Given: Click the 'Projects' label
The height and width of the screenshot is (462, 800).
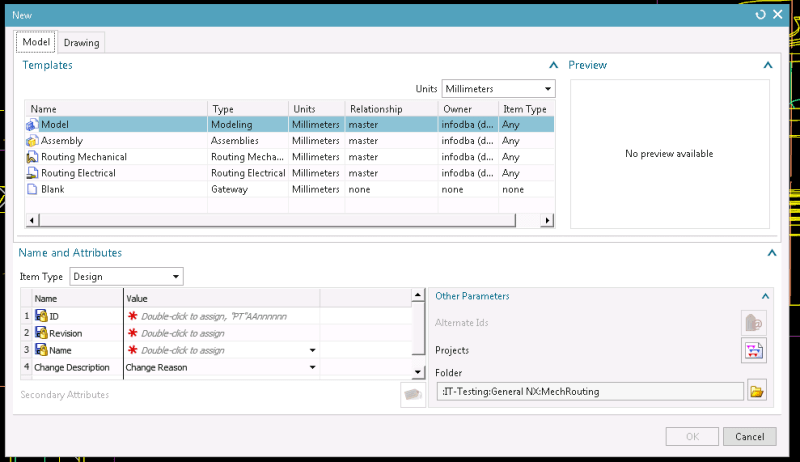Looking at the screenshot, I should pyautogui.click(x=452, y=350).
